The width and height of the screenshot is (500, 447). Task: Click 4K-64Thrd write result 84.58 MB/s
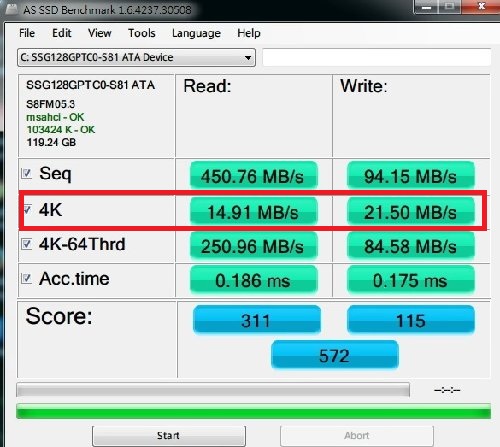tap(411, 246)
